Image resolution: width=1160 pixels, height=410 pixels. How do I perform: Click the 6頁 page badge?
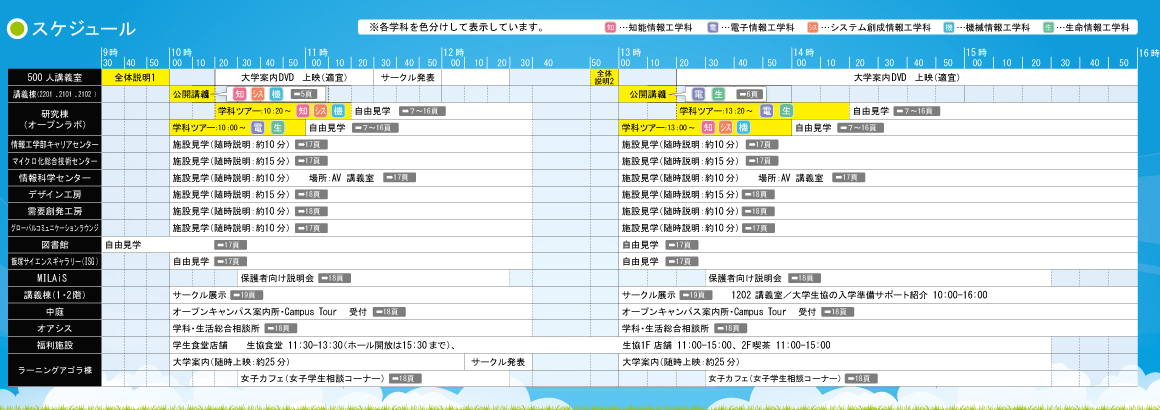pos(748,94)
